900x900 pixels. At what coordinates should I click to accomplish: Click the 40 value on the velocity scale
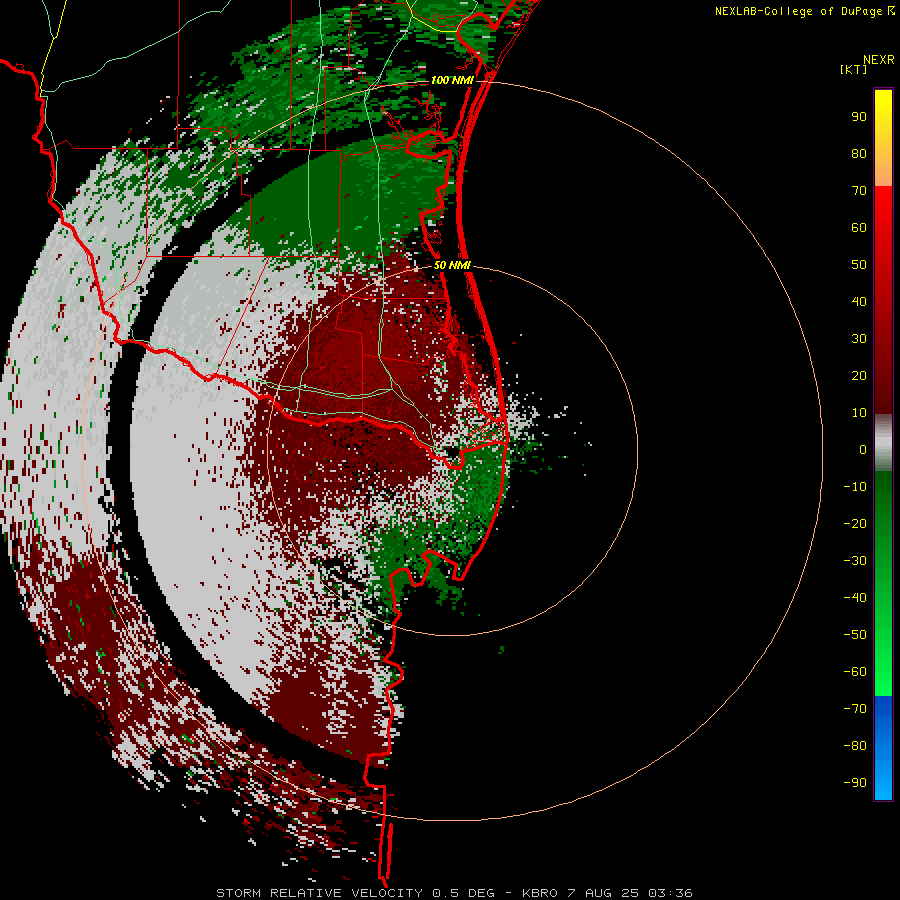[859, 302]
